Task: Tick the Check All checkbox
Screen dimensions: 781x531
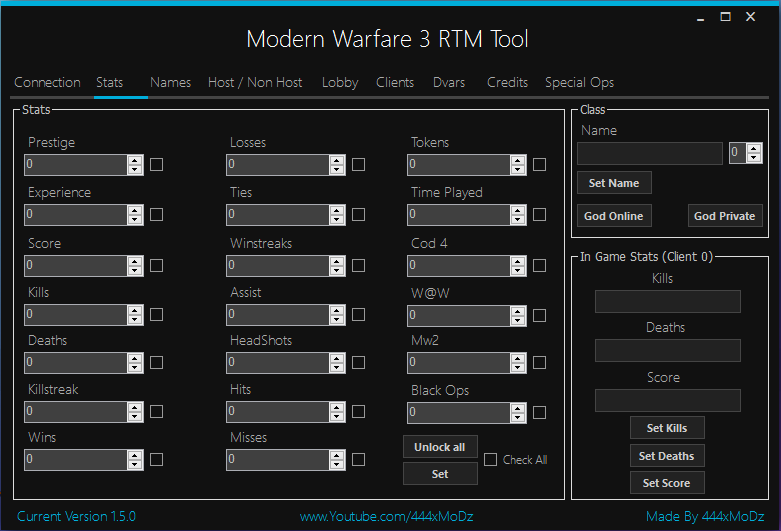Action: pos(490,459)
